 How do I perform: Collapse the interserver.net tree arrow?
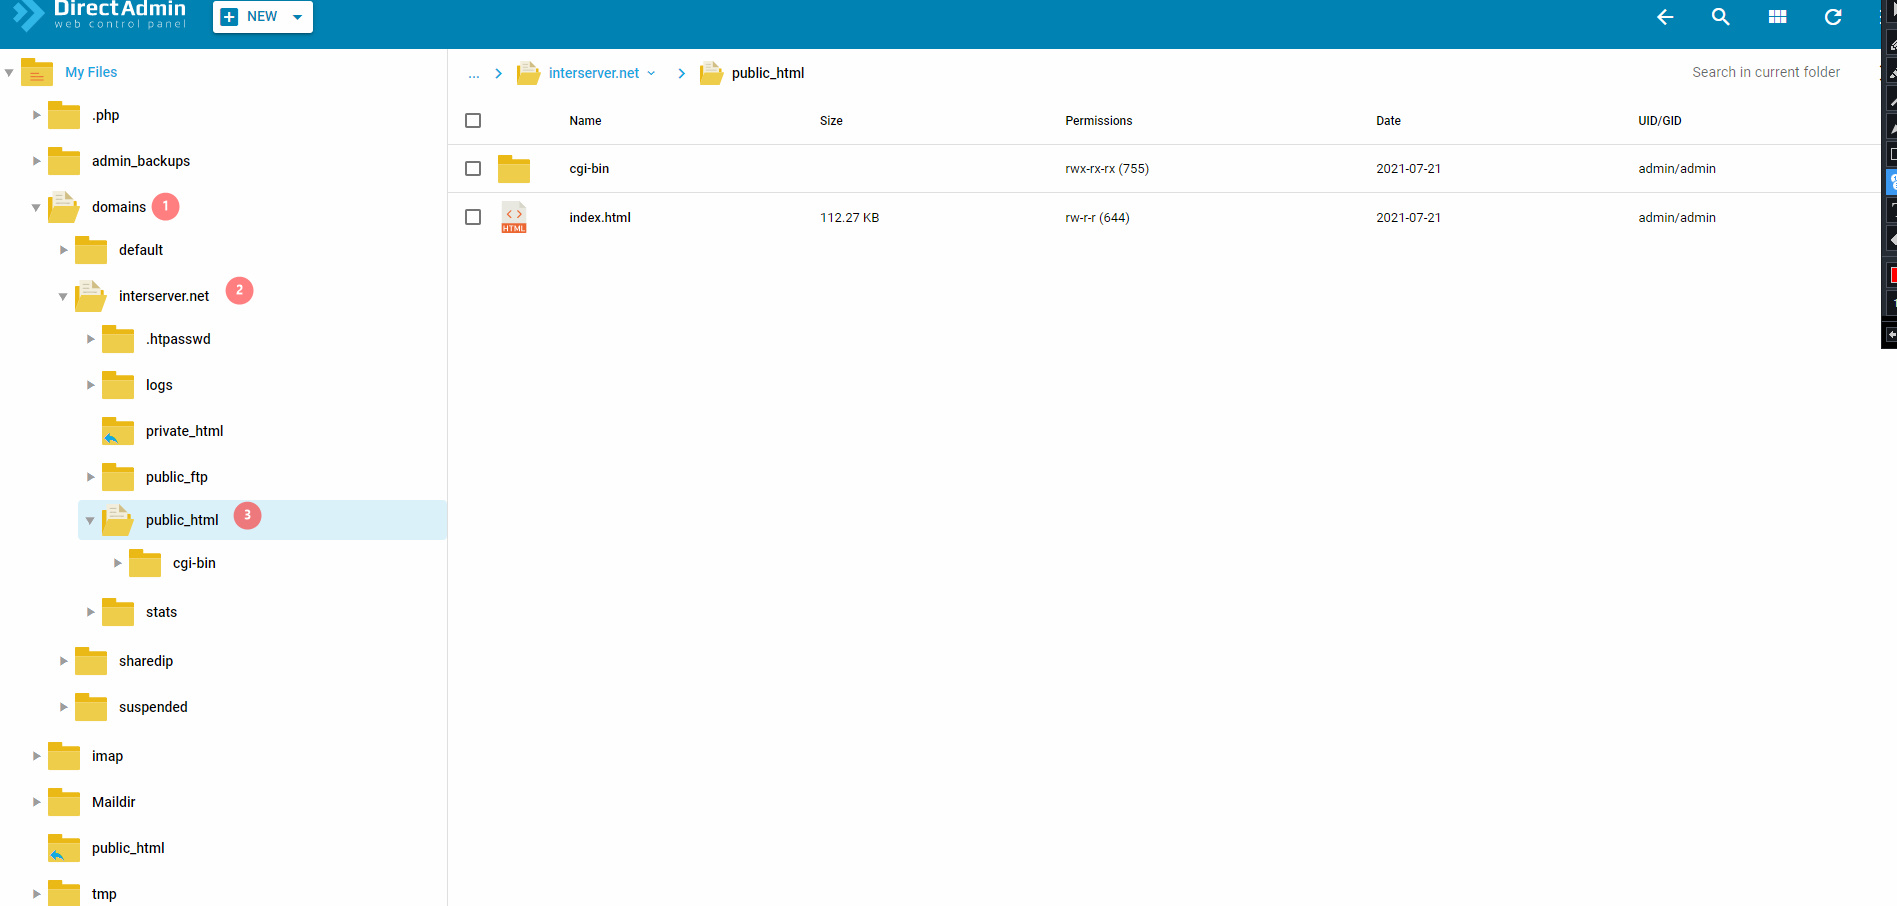[x=63, y=297]
